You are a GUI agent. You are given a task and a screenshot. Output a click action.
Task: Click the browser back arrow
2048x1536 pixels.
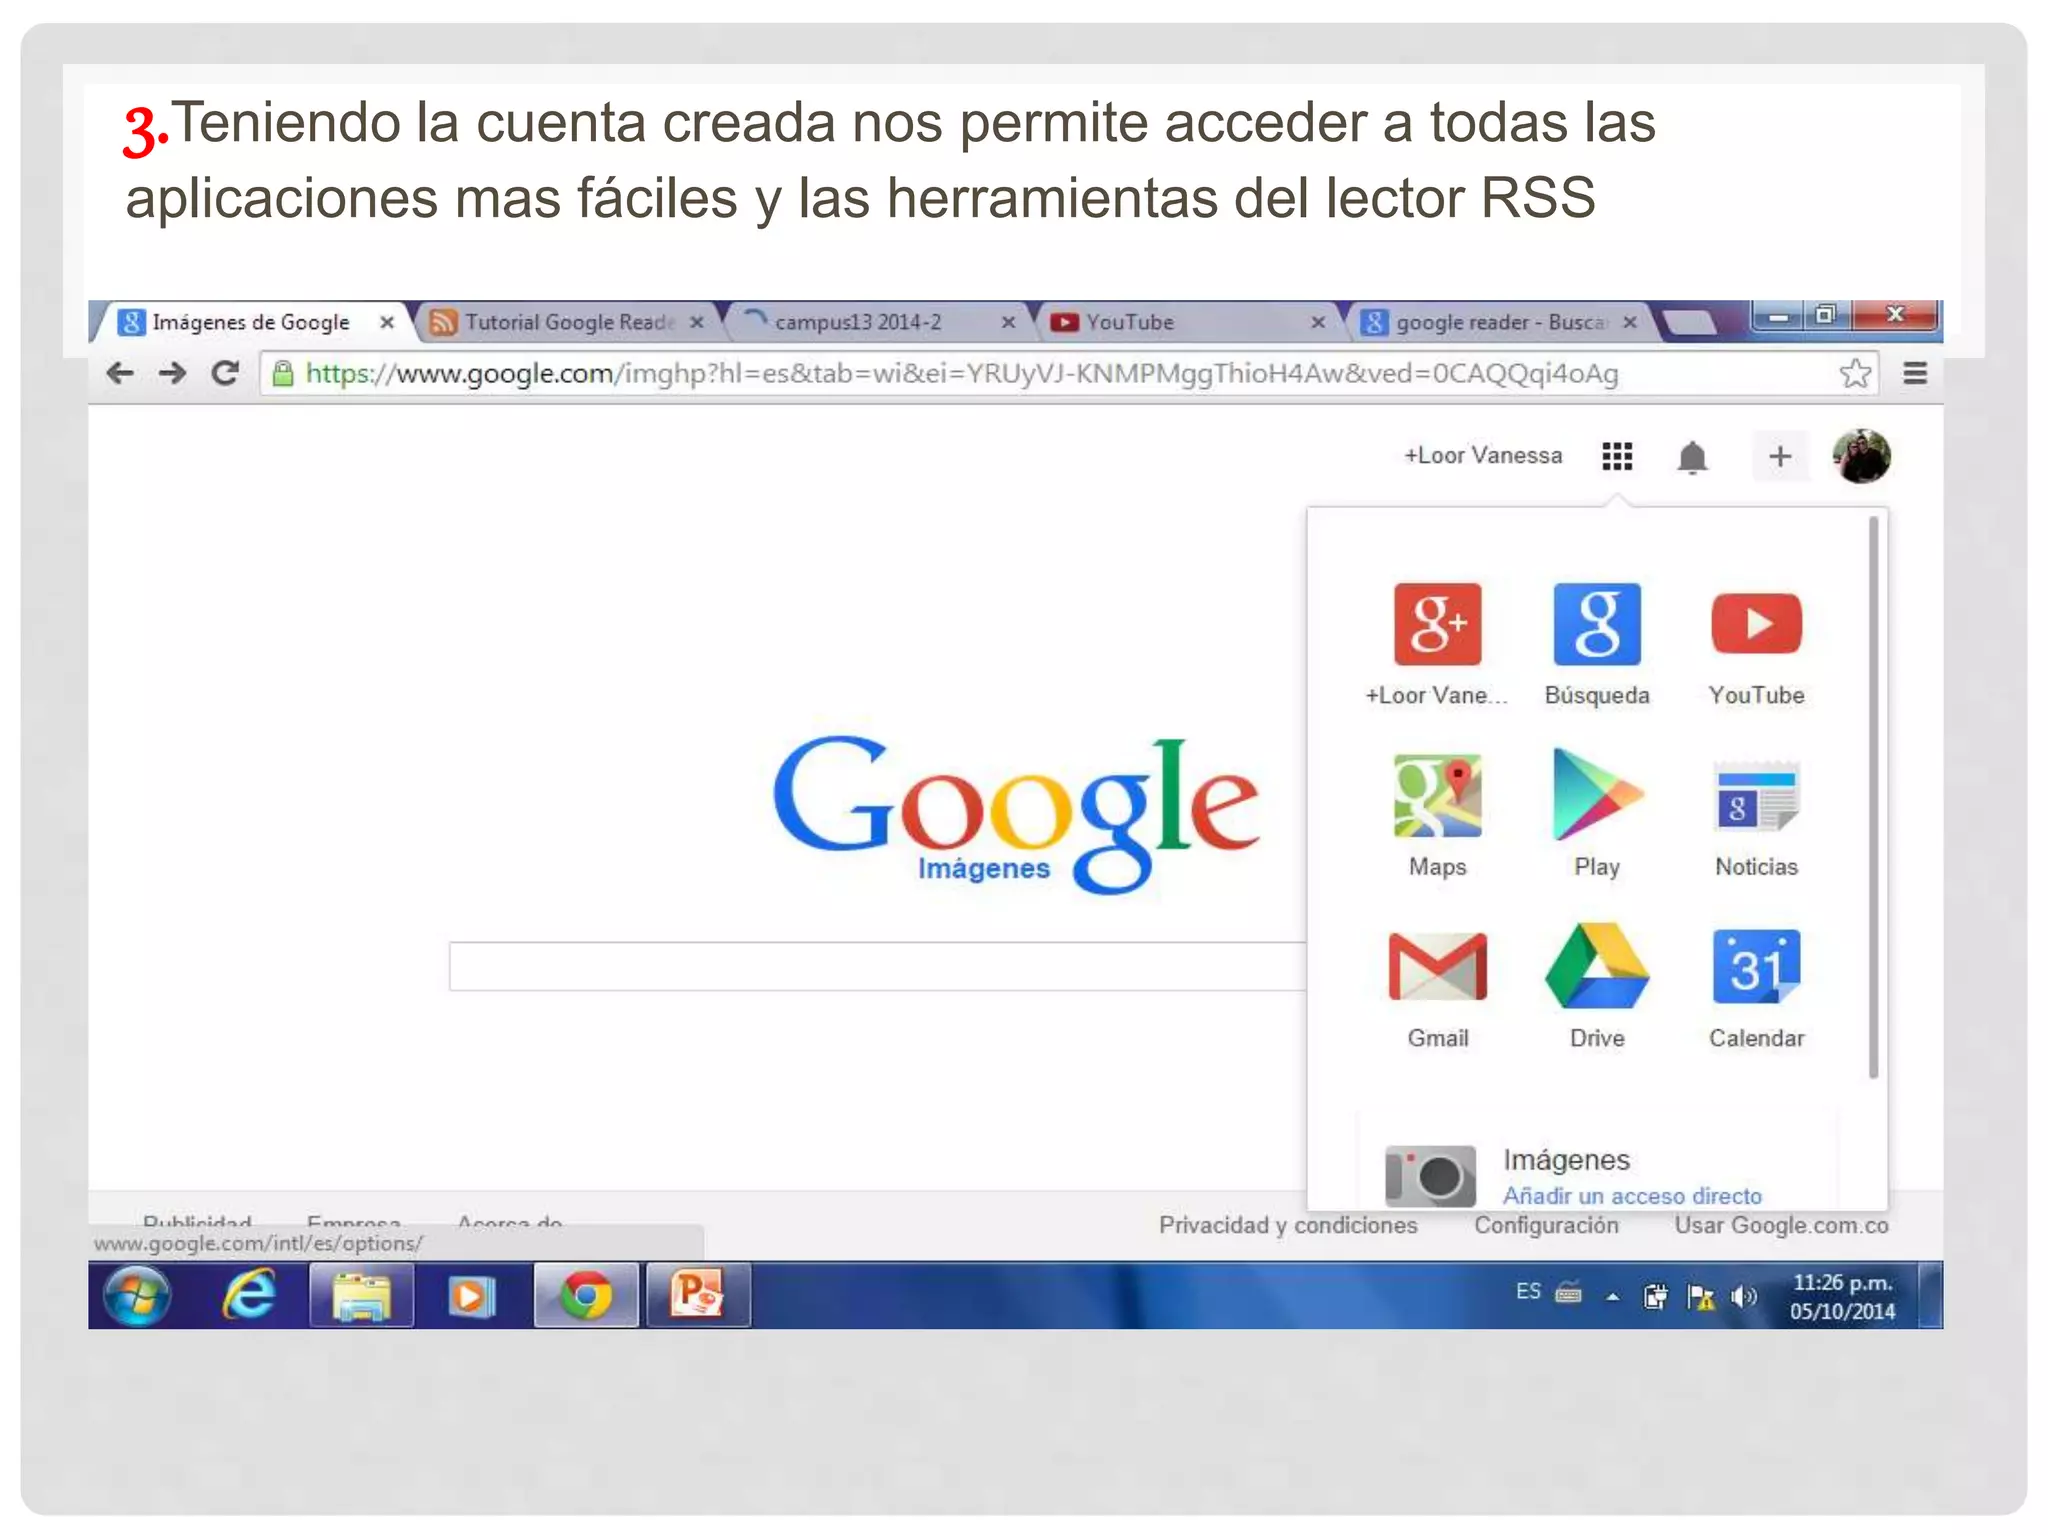(120, 373)
